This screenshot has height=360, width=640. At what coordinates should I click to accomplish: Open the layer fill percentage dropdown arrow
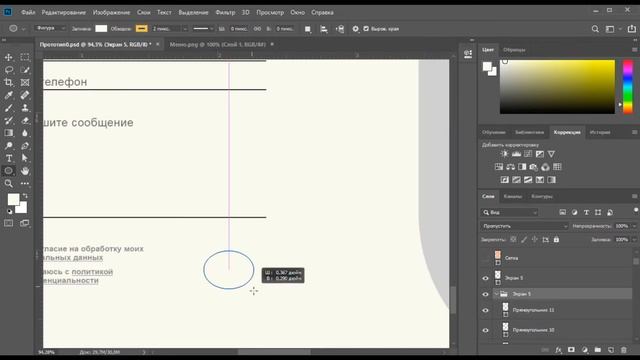[634, 240]
